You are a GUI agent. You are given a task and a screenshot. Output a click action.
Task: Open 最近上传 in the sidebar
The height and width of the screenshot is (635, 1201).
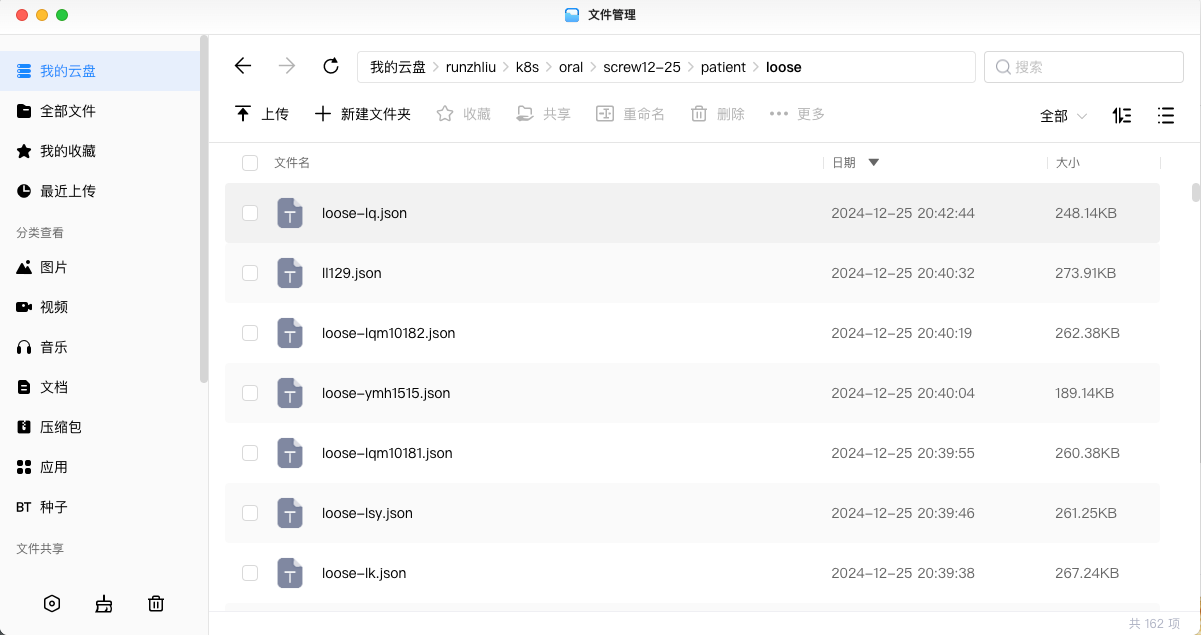(x=99, y=191)
